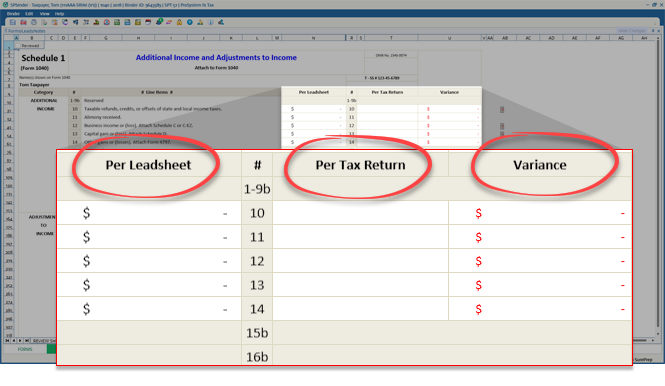
Task: Click the Hide Changes button
Action: click(x=631, y=31)
